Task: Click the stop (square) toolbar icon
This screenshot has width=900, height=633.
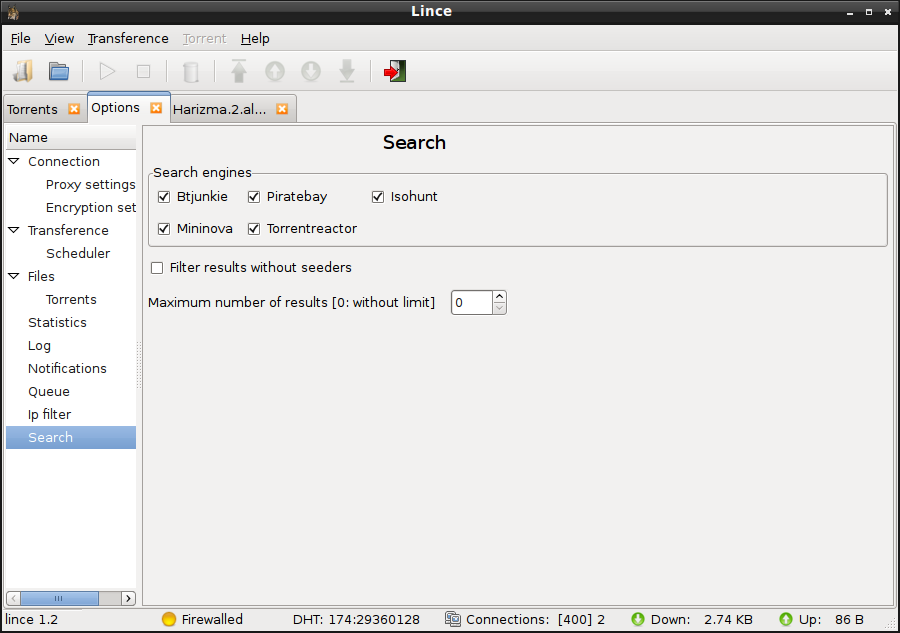Action: [x=143, y=72]
